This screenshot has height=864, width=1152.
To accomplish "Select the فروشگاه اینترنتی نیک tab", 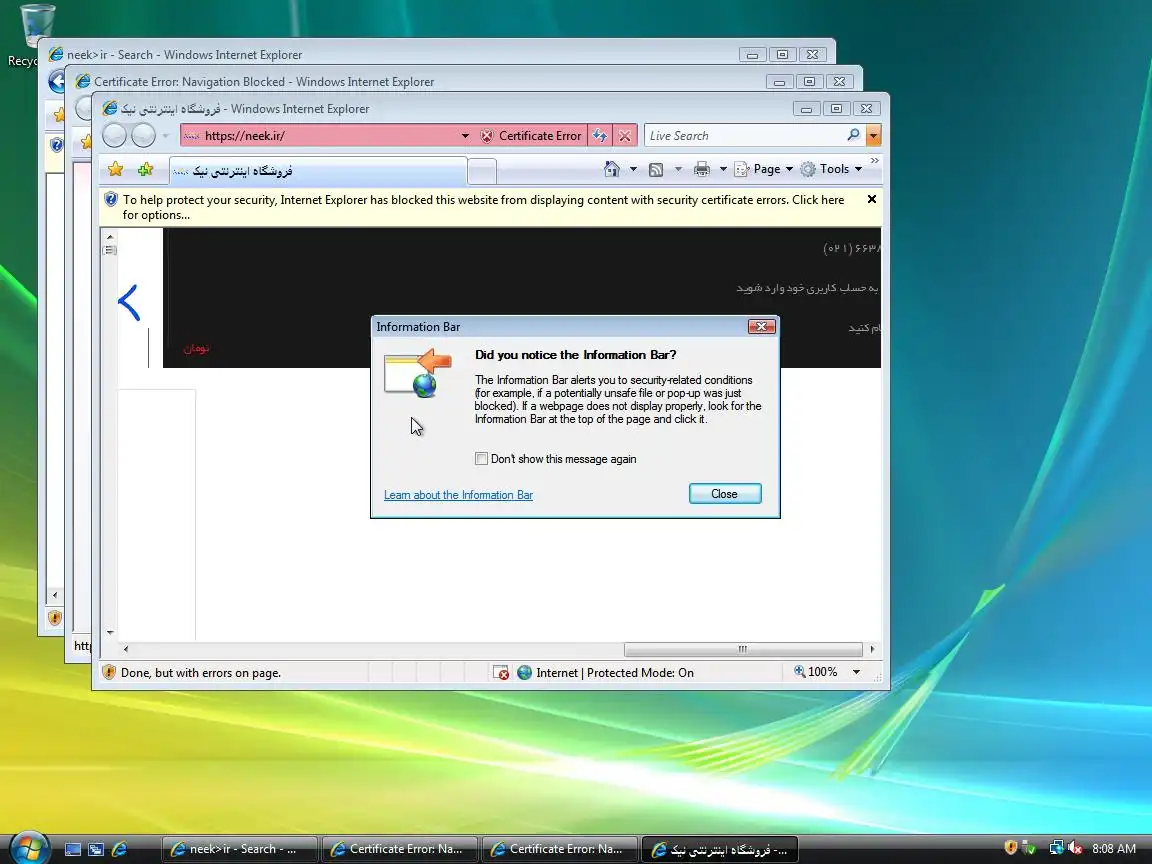I will (318, 170).
